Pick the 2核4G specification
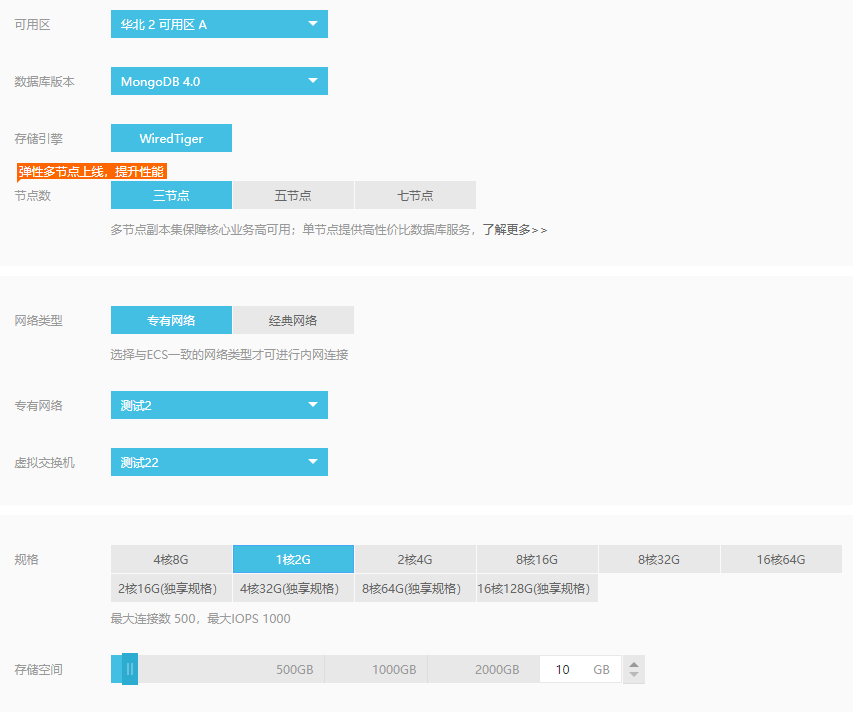 (x=415, y=559)
